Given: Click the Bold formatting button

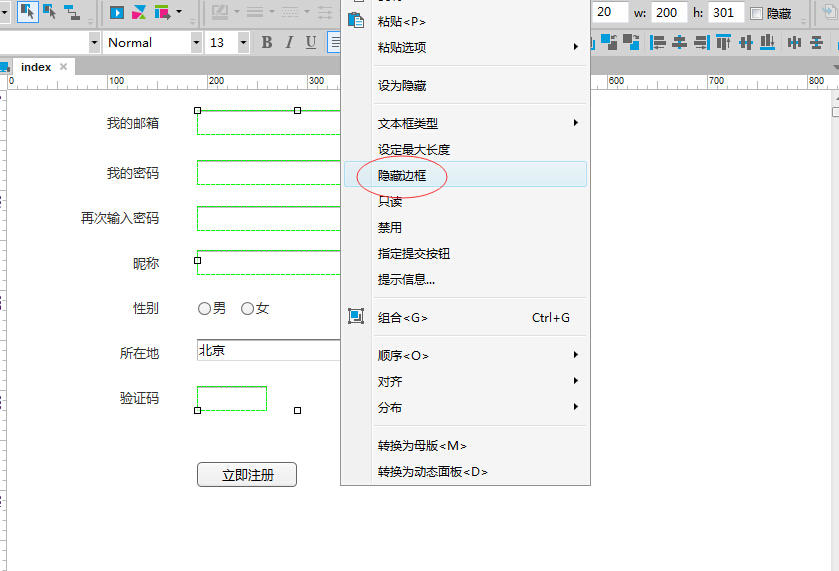Looking at the screenshot, I should pos(267,42).
